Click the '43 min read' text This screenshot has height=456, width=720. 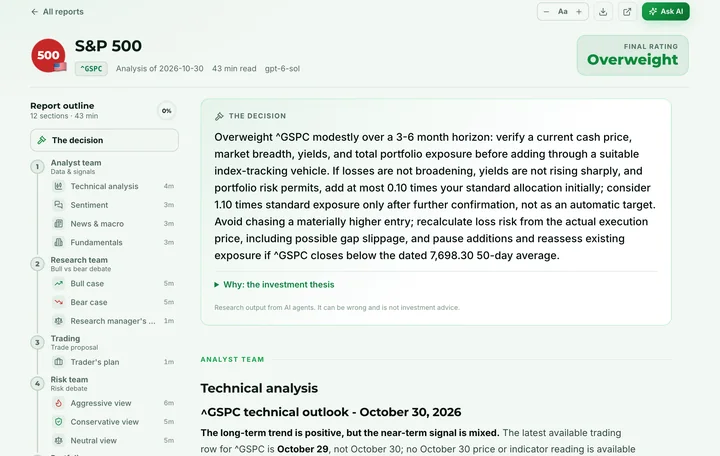[x=234, y=68]
